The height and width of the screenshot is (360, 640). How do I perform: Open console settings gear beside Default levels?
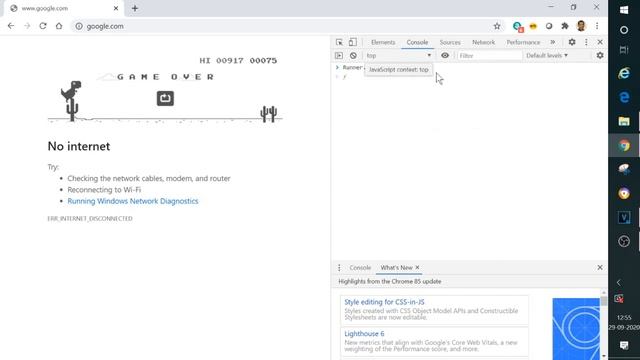(600, 56)
